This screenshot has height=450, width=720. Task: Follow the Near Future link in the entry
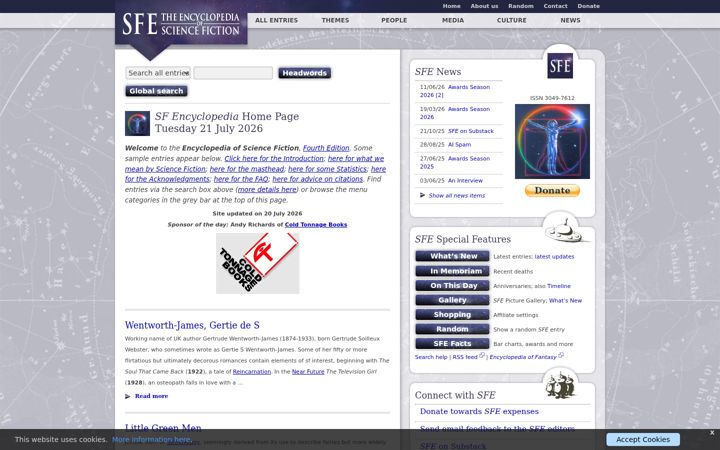[x=308, y=371]
